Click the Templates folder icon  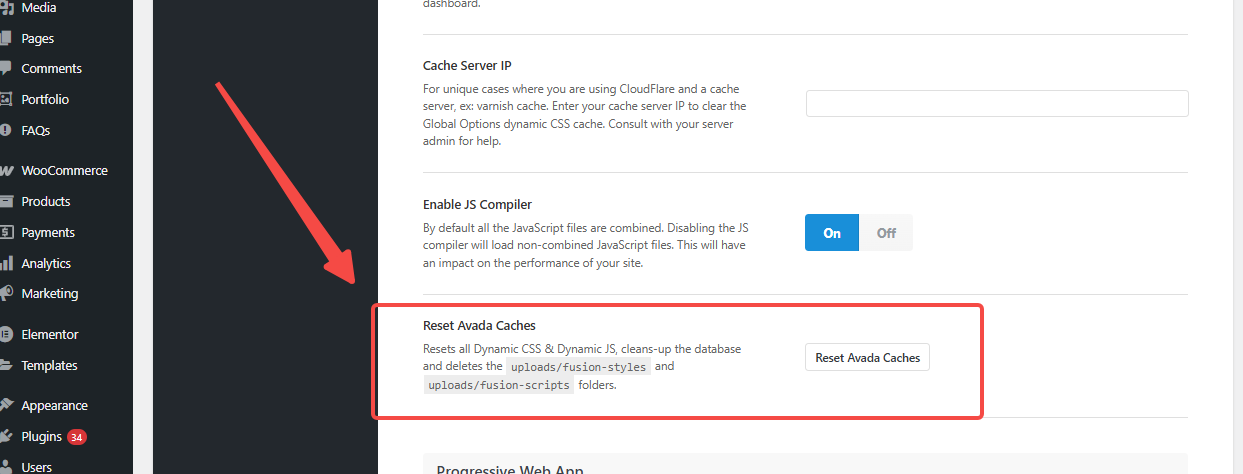point(6,365)
